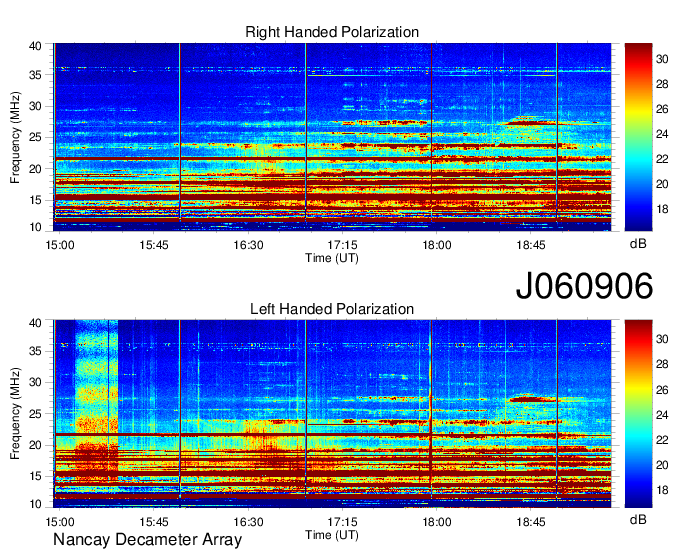The image size is (680, 552).
Task: Click the dB unit label of the upper color bar
Action: coord(638,245)
